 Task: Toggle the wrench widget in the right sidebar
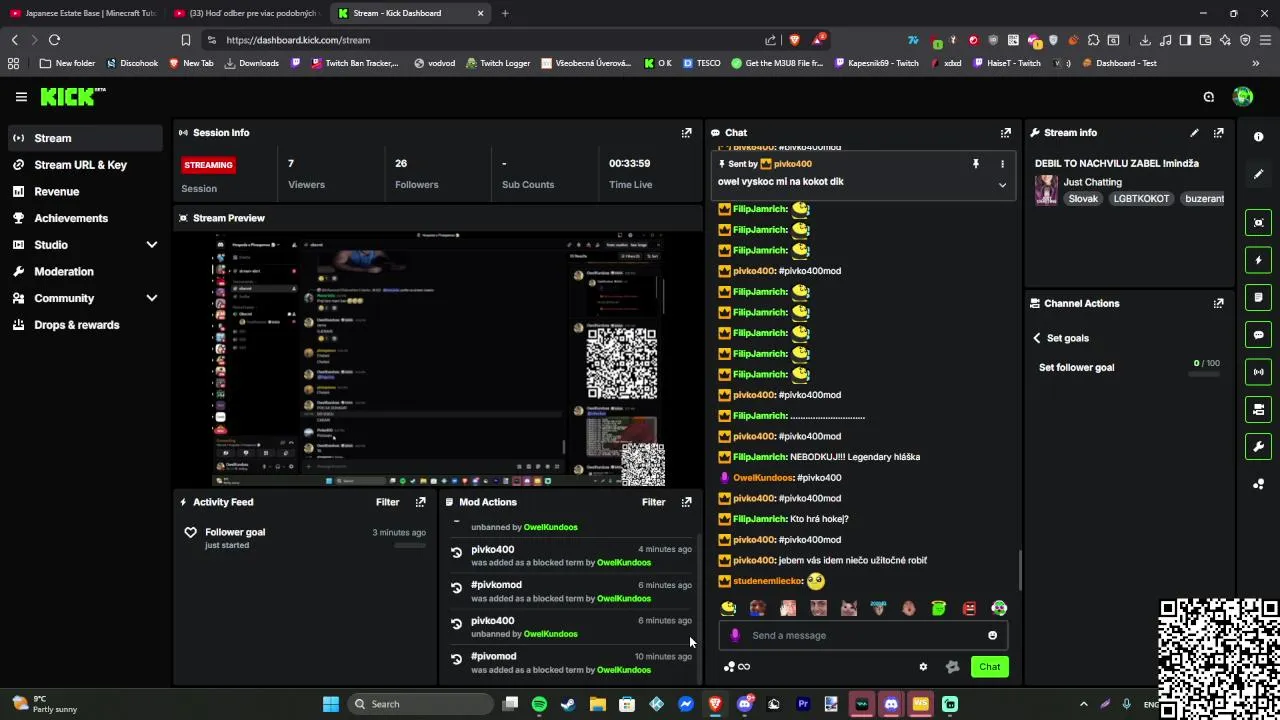tap(1258, 446)
